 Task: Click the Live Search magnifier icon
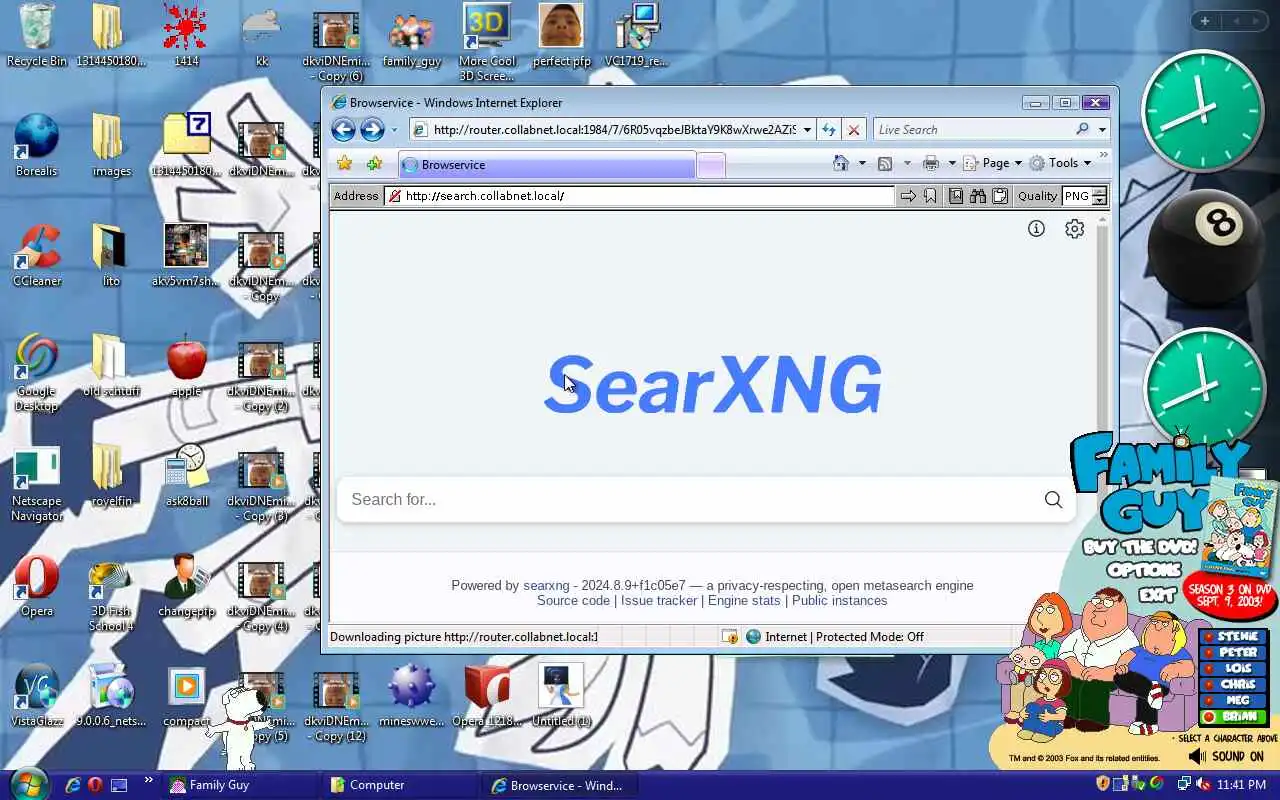1082,129
